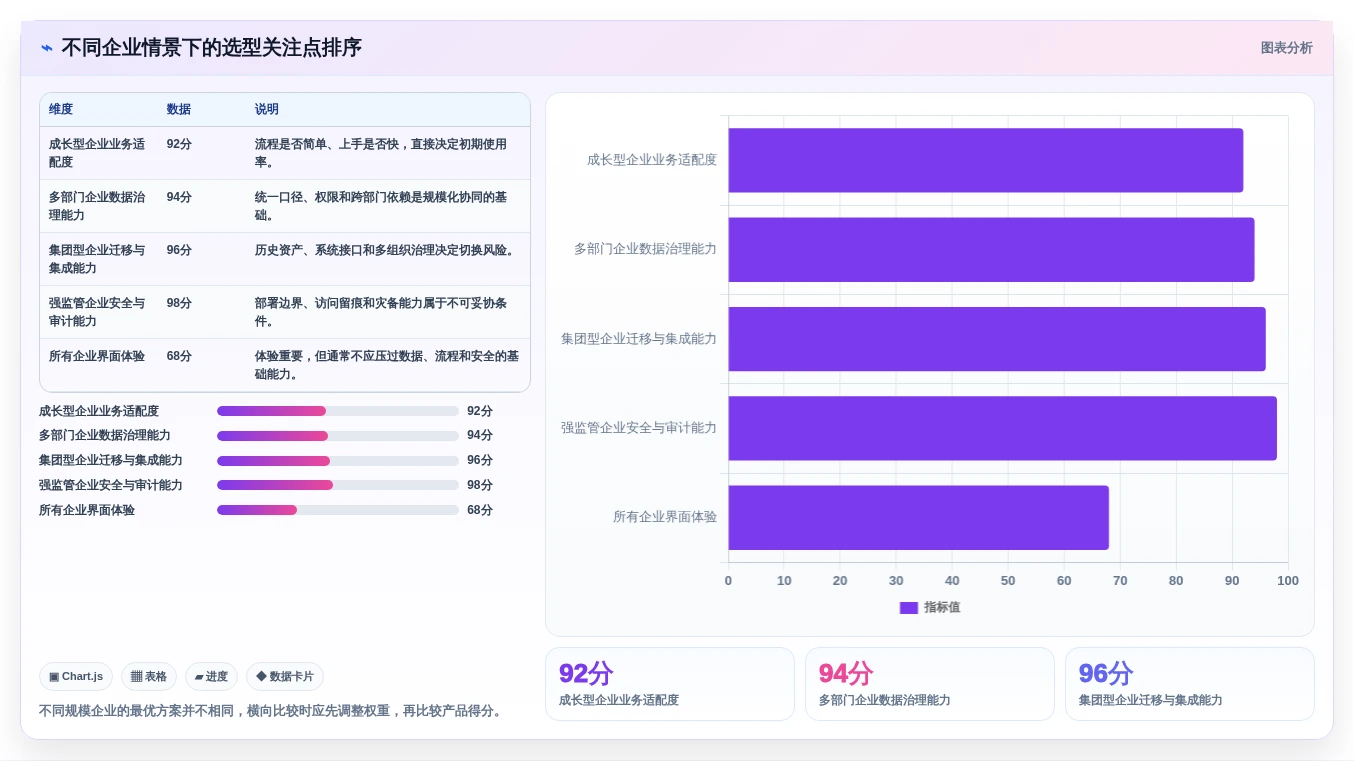
Task: Click the 68分 value in table
Action: point(179,356)
